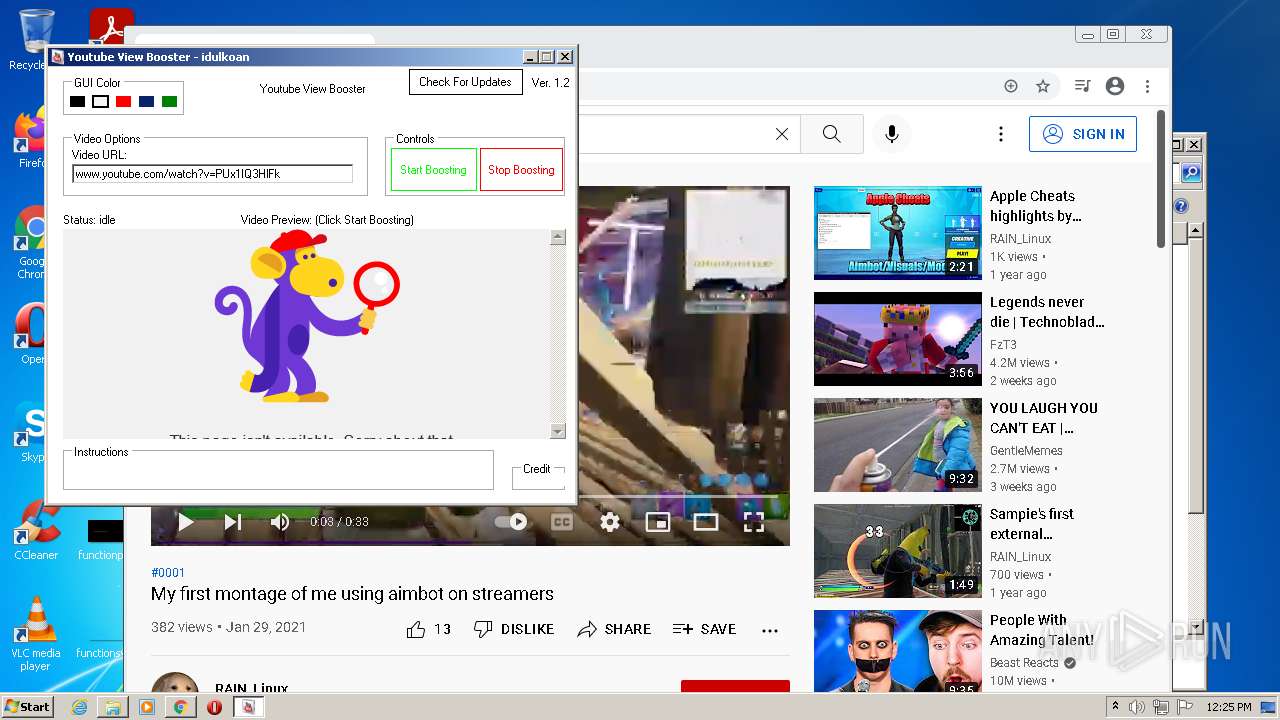Viewport: 1280px width, 720px height.
Task: Open YouTube settings three-dot menu
Action: click(x=1000, y=134)
